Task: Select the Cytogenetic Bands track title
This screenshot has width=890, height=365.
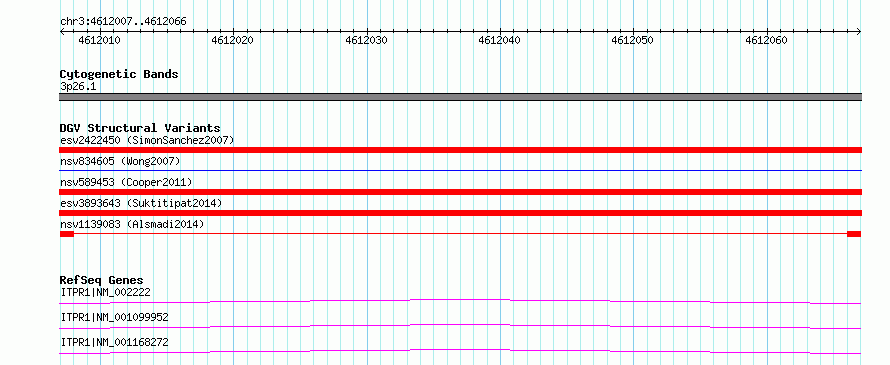Action: pyautogui.click(x=119, y=74)
